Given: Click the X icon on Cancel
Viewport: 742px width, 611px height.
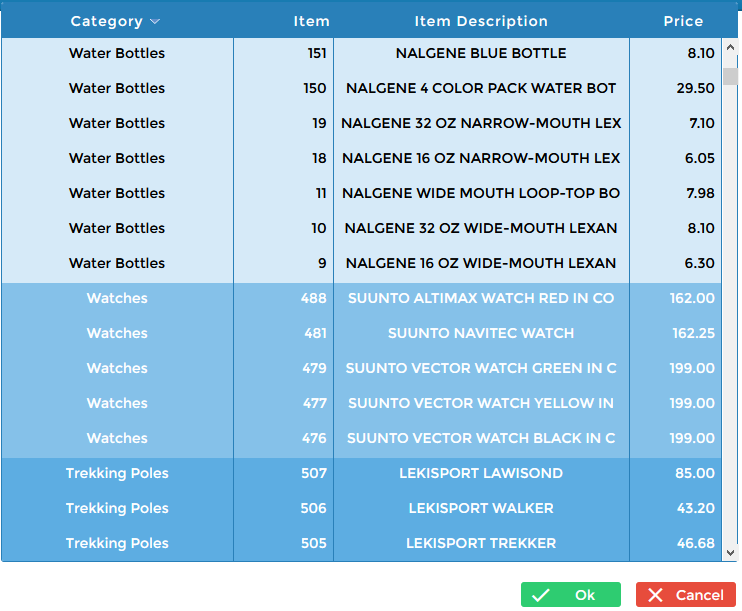Looking at the screenshot, I should [655, 595].
